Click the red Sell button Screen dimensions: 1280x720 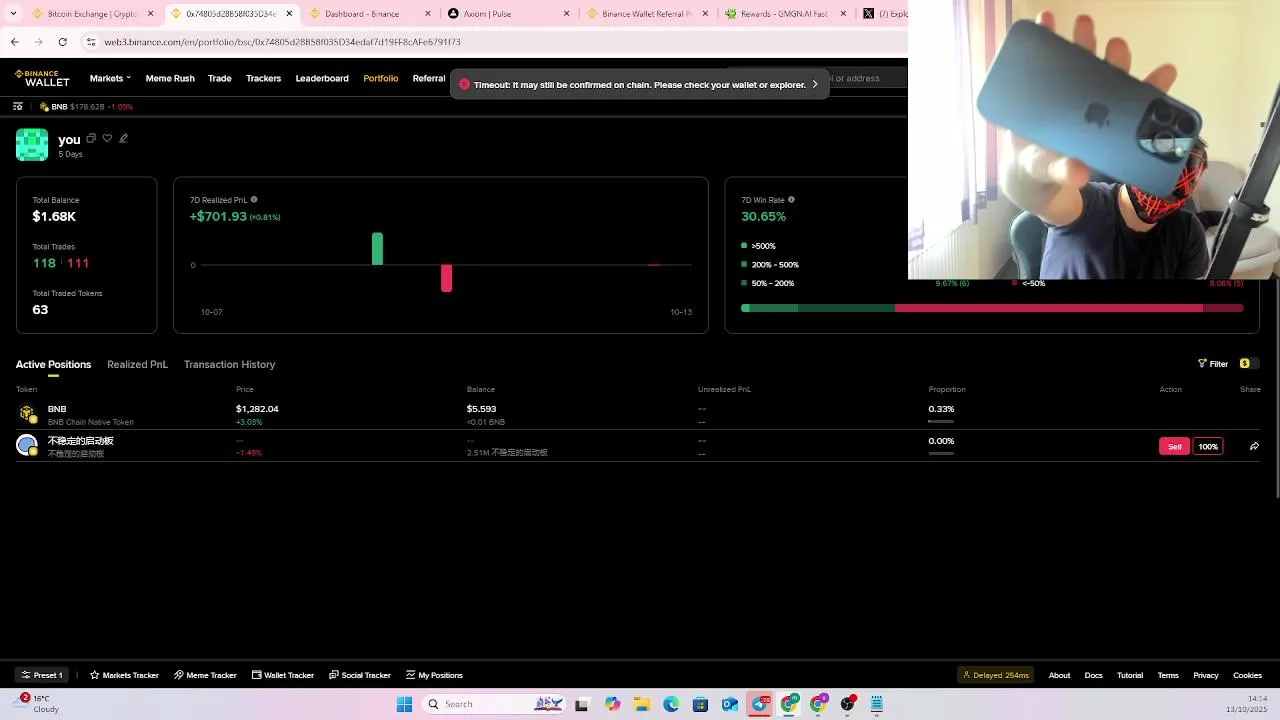(1175, 446)
